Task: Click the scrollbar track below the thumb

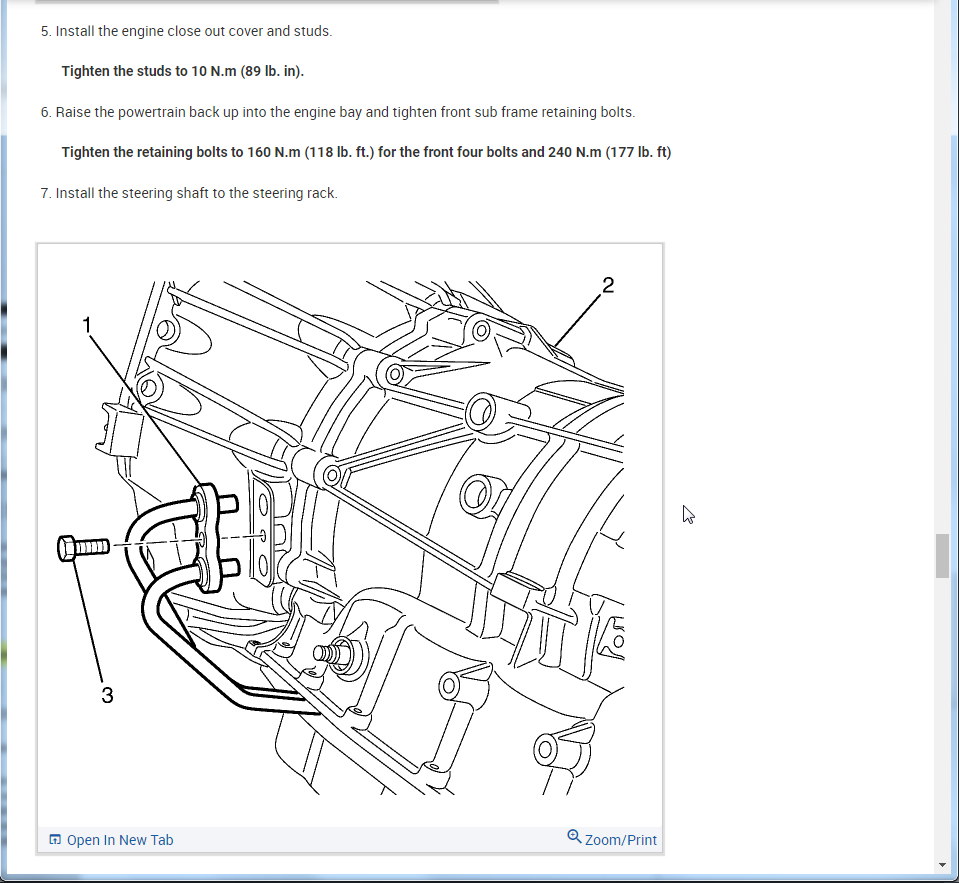Action: 942,718
